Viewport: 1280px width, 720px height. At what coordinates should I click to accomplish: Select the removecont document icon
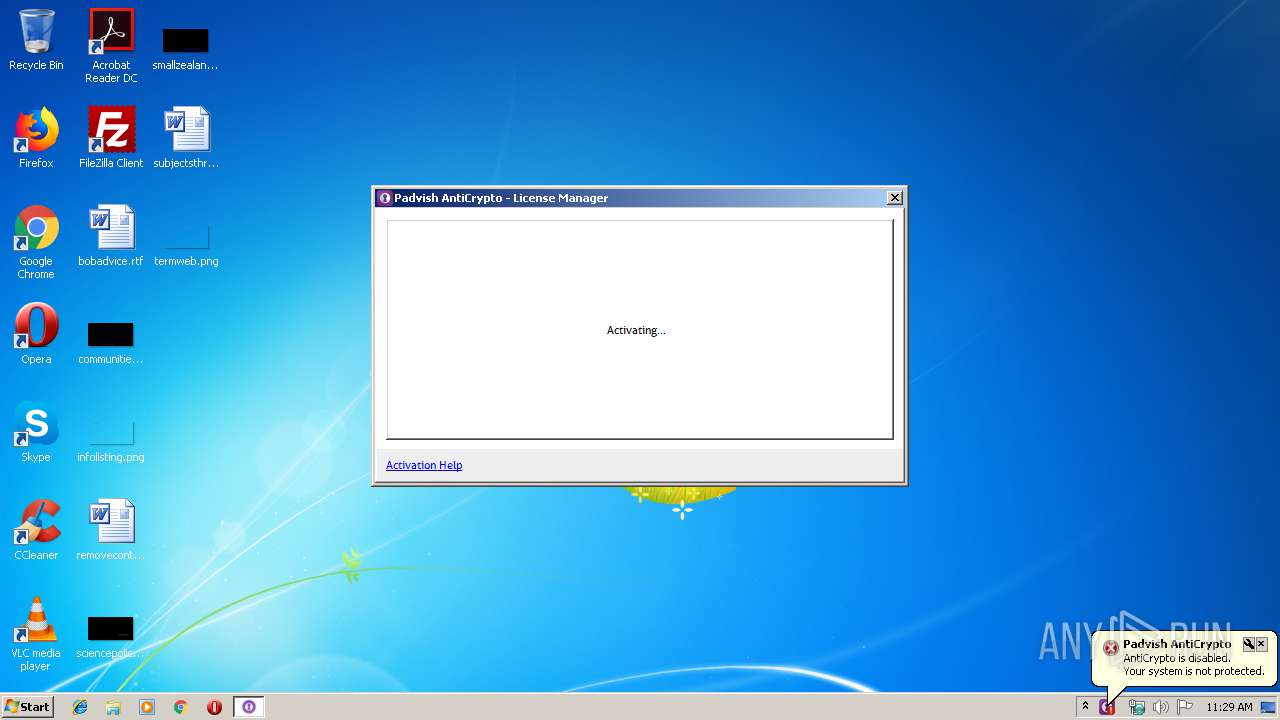111,530
